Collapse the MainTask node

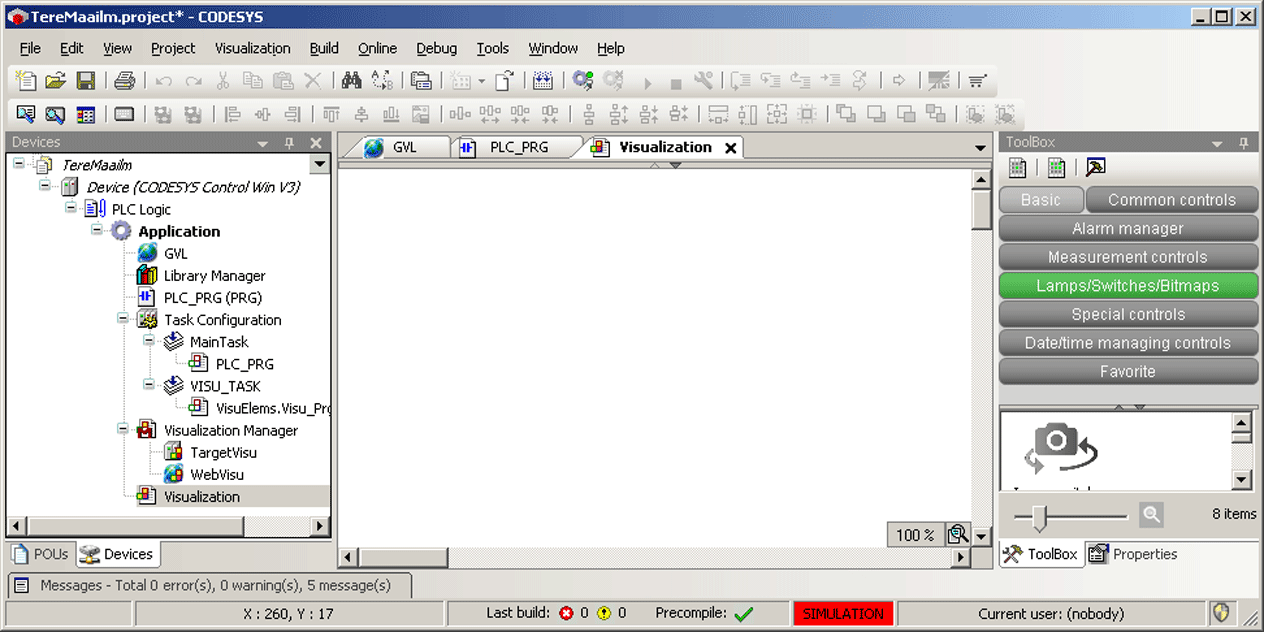point(149,341)
